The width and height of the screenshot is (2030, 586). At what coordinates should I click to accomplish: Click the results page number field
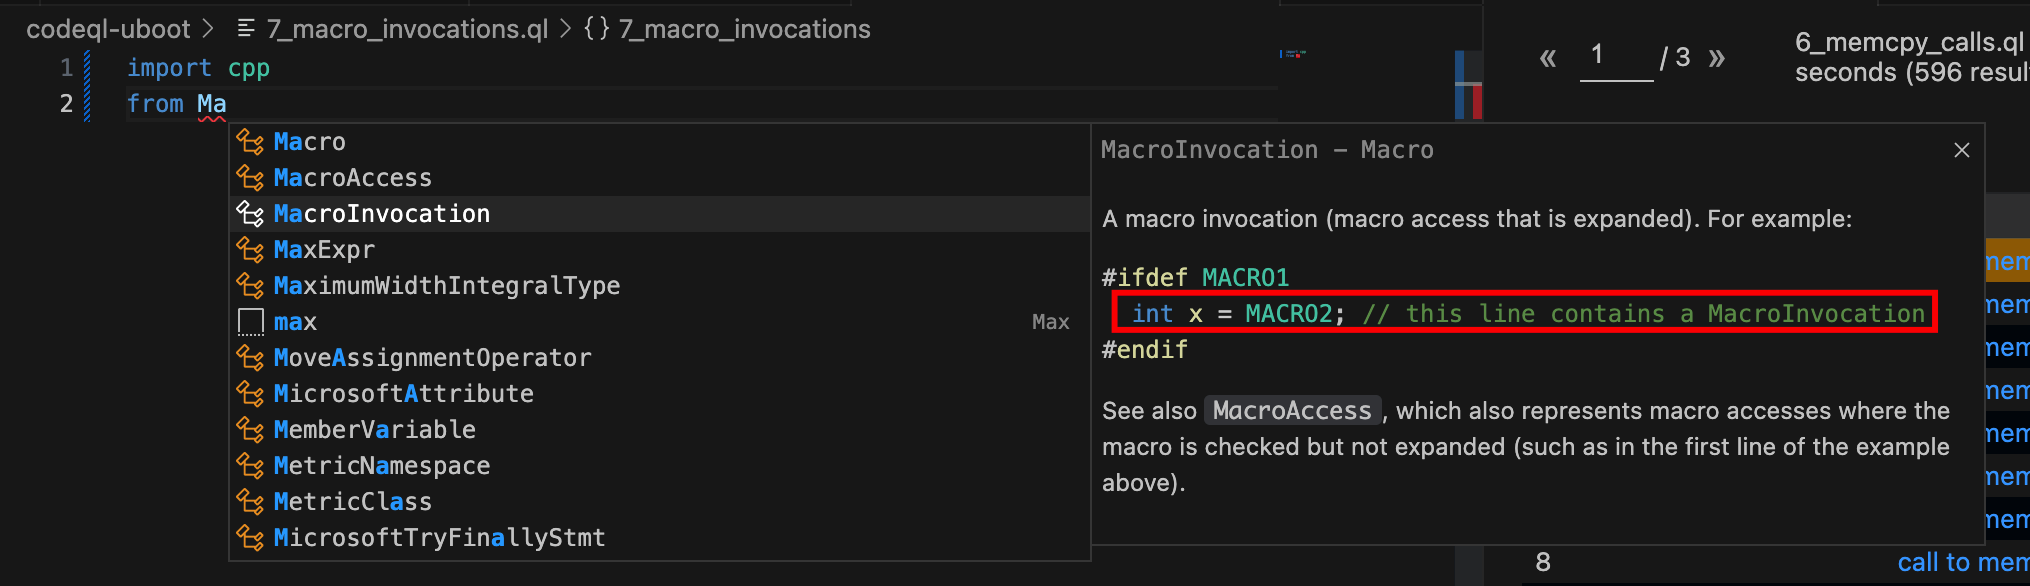pyautogui.click(x=1616, y=57)
